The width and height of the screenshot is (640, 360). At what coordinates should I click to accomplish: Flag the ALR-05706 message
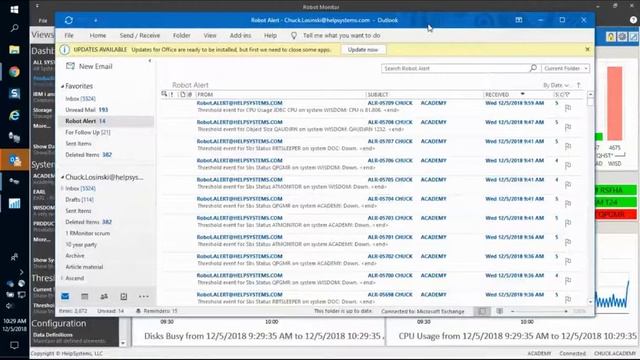[568, 166]
